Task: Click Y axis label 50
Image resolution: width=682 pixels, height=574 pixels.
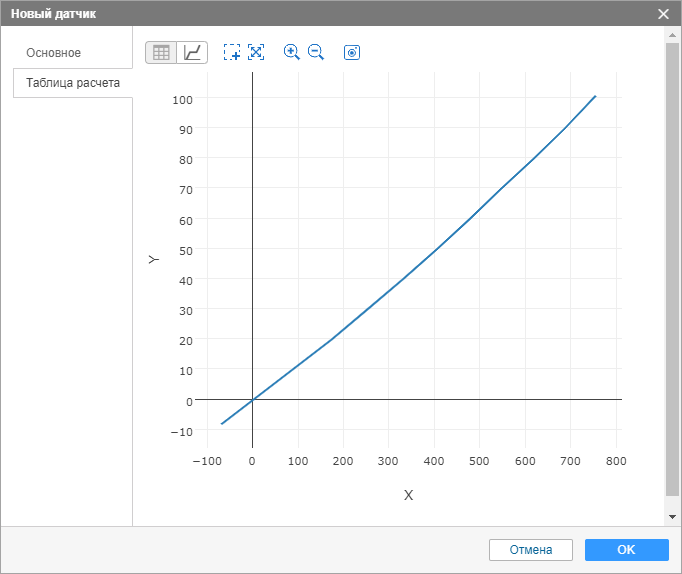Action: [x=186, y=251]
